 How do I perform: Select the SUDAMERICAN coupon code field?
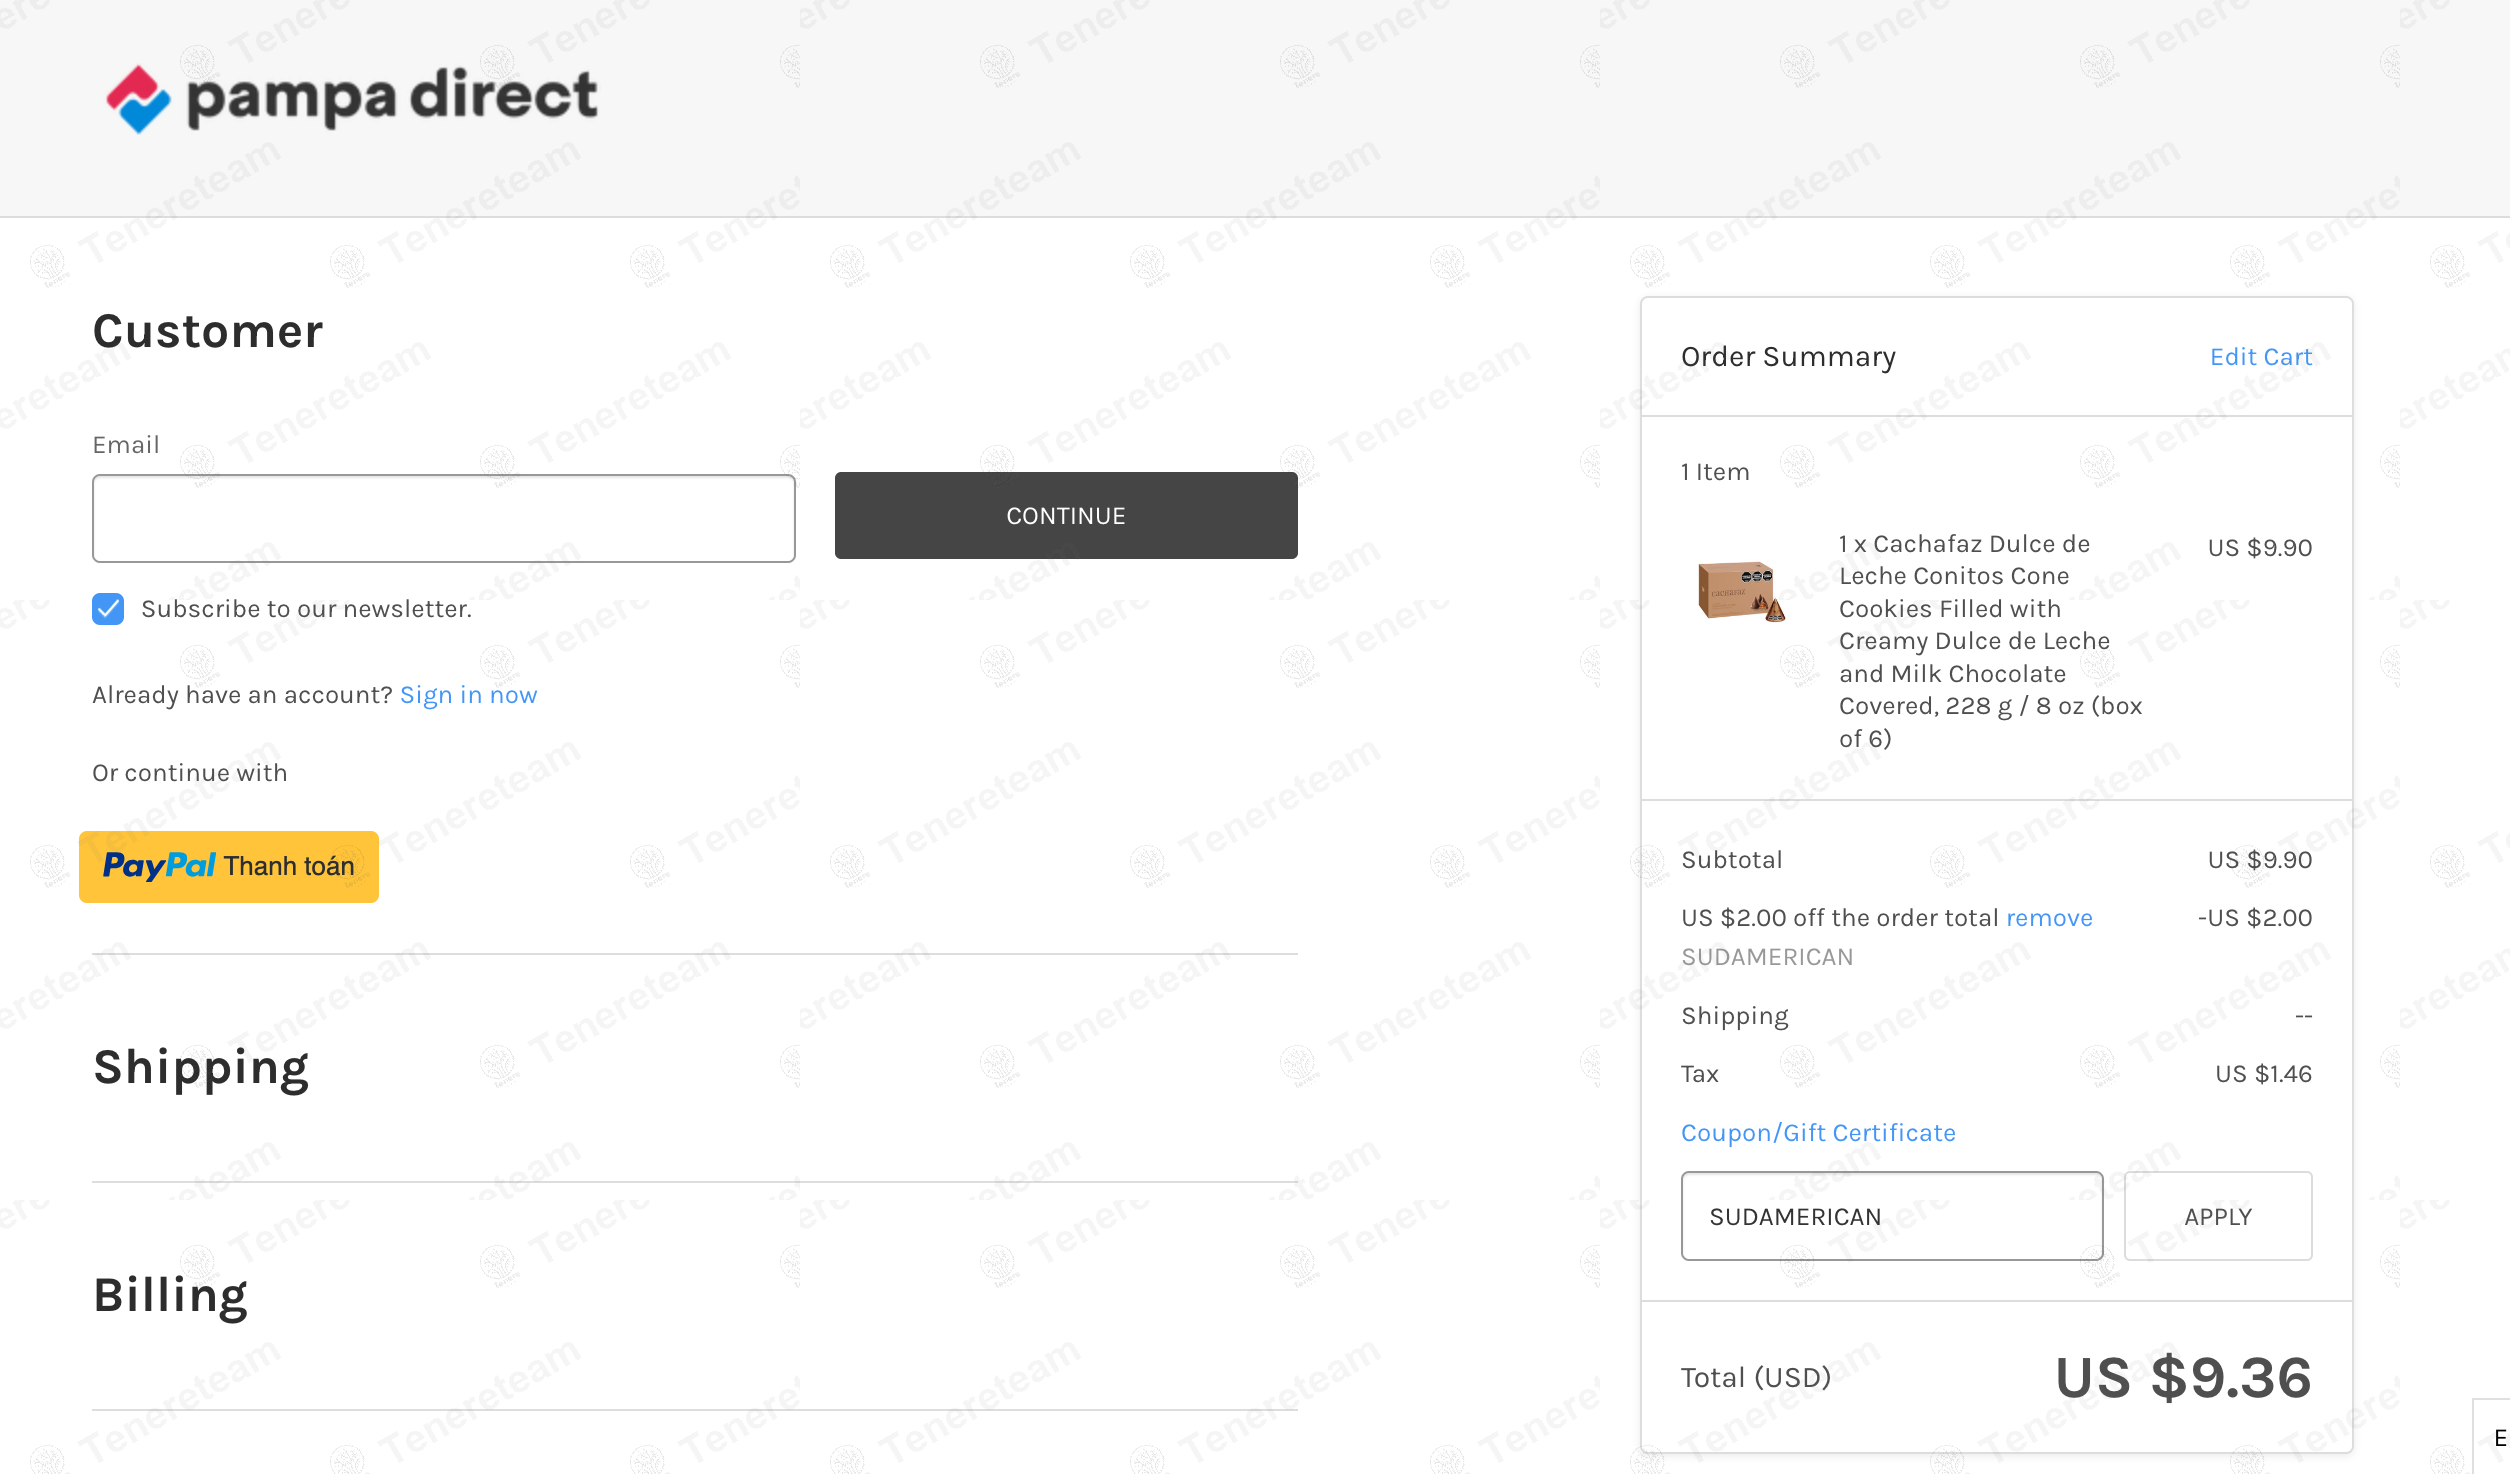1891,1216
